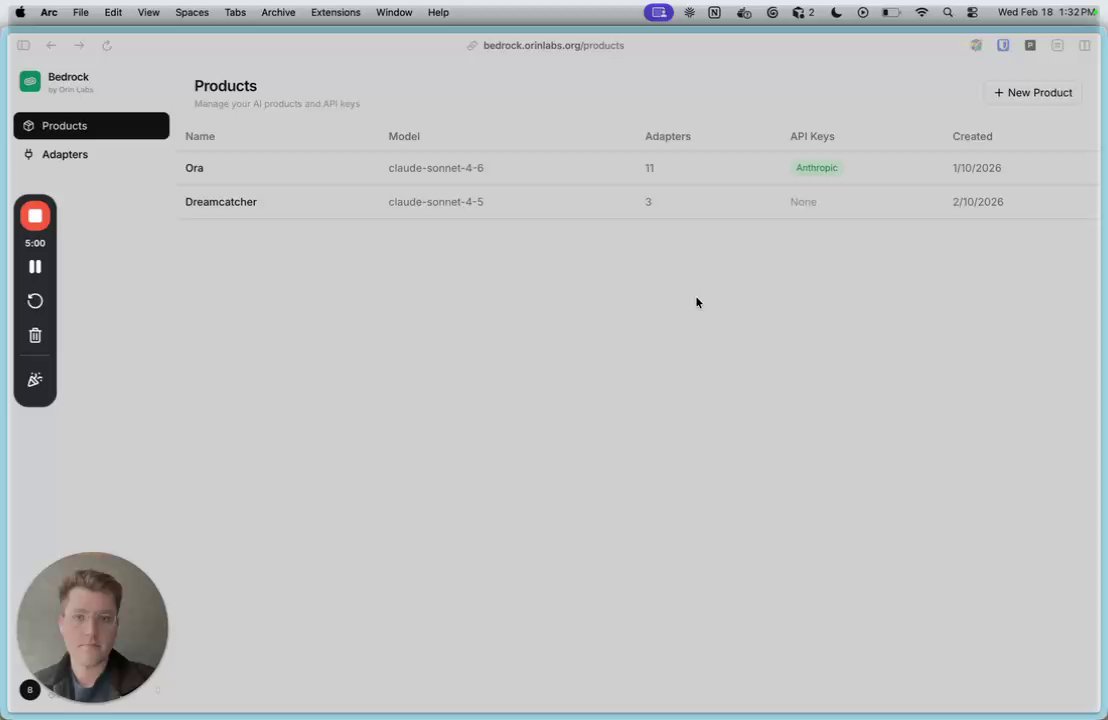Click the user avatar B icon
This screenshot has height=720, width=1108.
click(30, 690)
